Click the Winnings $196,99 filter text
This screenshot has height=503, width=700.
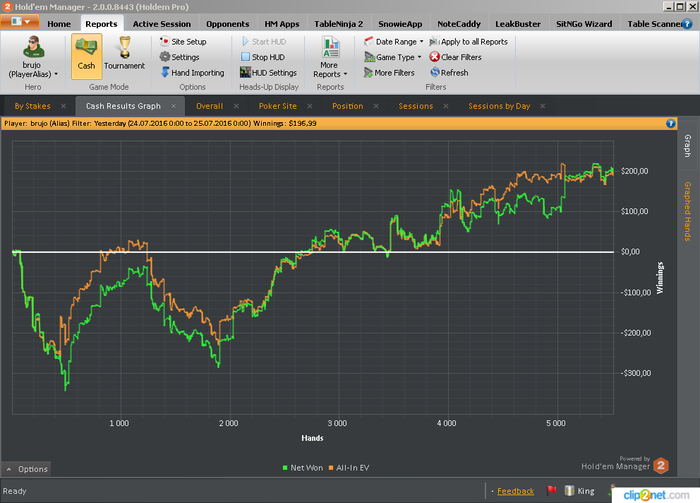tap(285, 123)
